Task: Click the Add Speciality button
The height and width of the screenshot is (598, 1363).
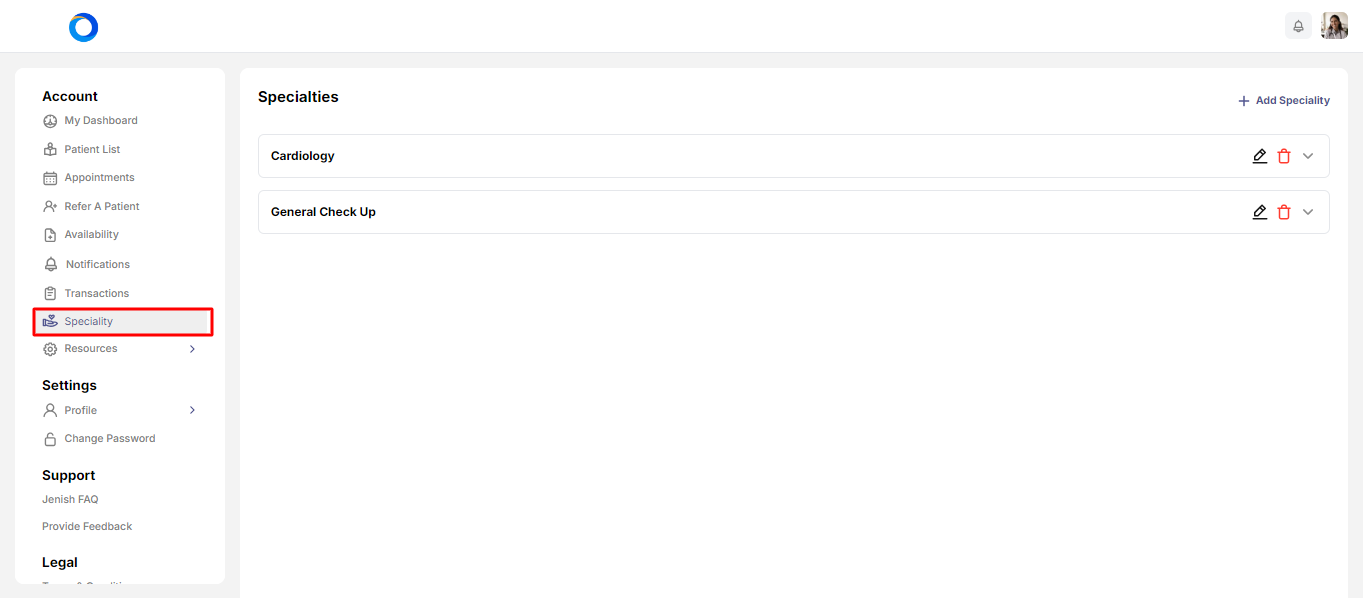Action: pyautogui.click(x=1284, y=100)
